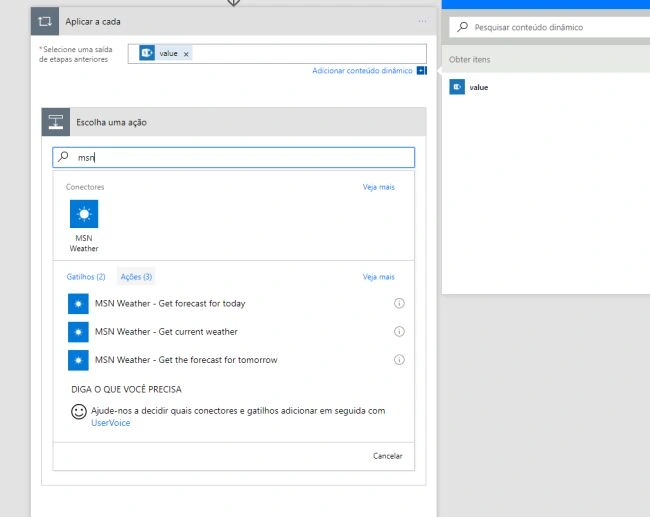Switch to the Ações (3) tab
Viewport: 650px width, 517px height.
[136, 277]
